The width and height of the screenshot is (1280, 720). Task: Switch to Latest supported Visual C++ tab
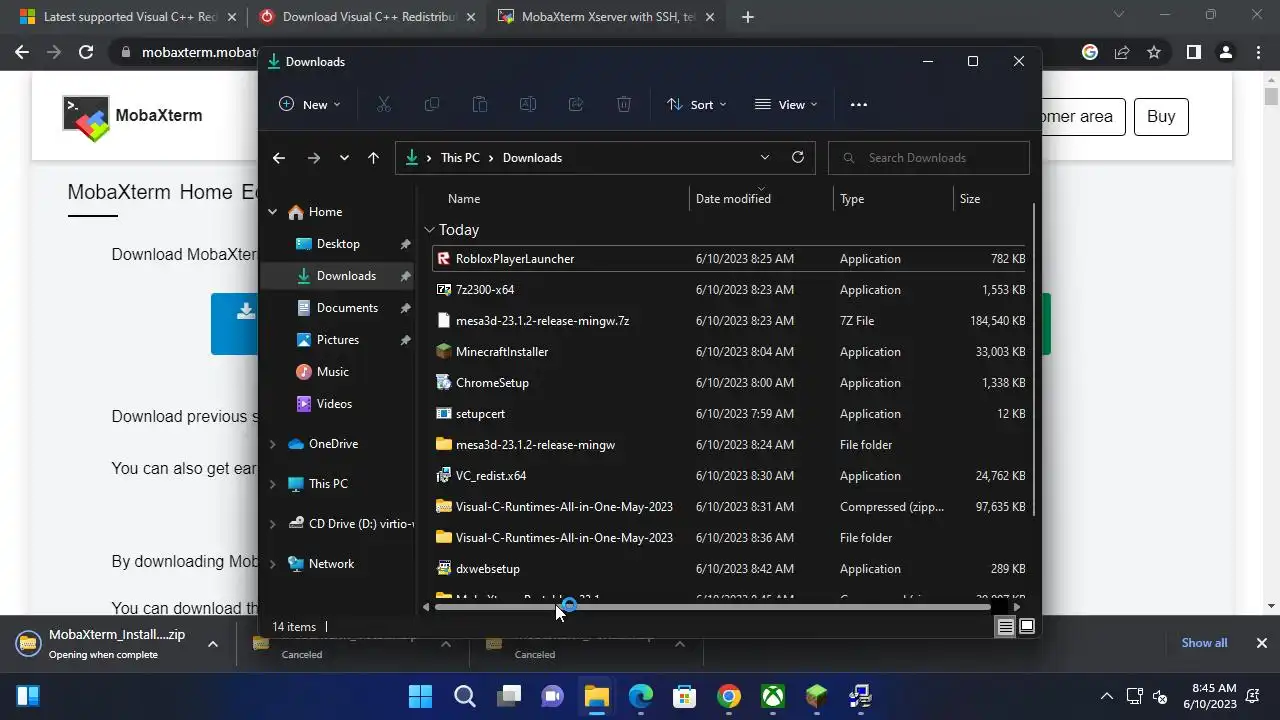tap(128, 17)
